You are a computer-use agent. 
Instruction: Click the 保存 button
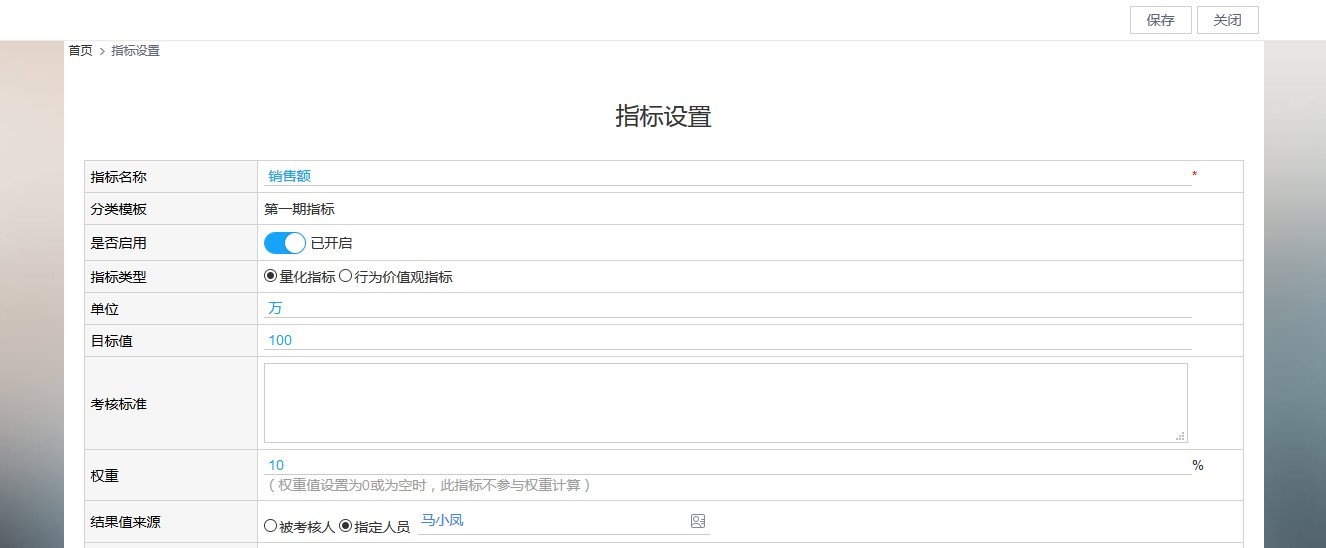[x=1160, y=20]
